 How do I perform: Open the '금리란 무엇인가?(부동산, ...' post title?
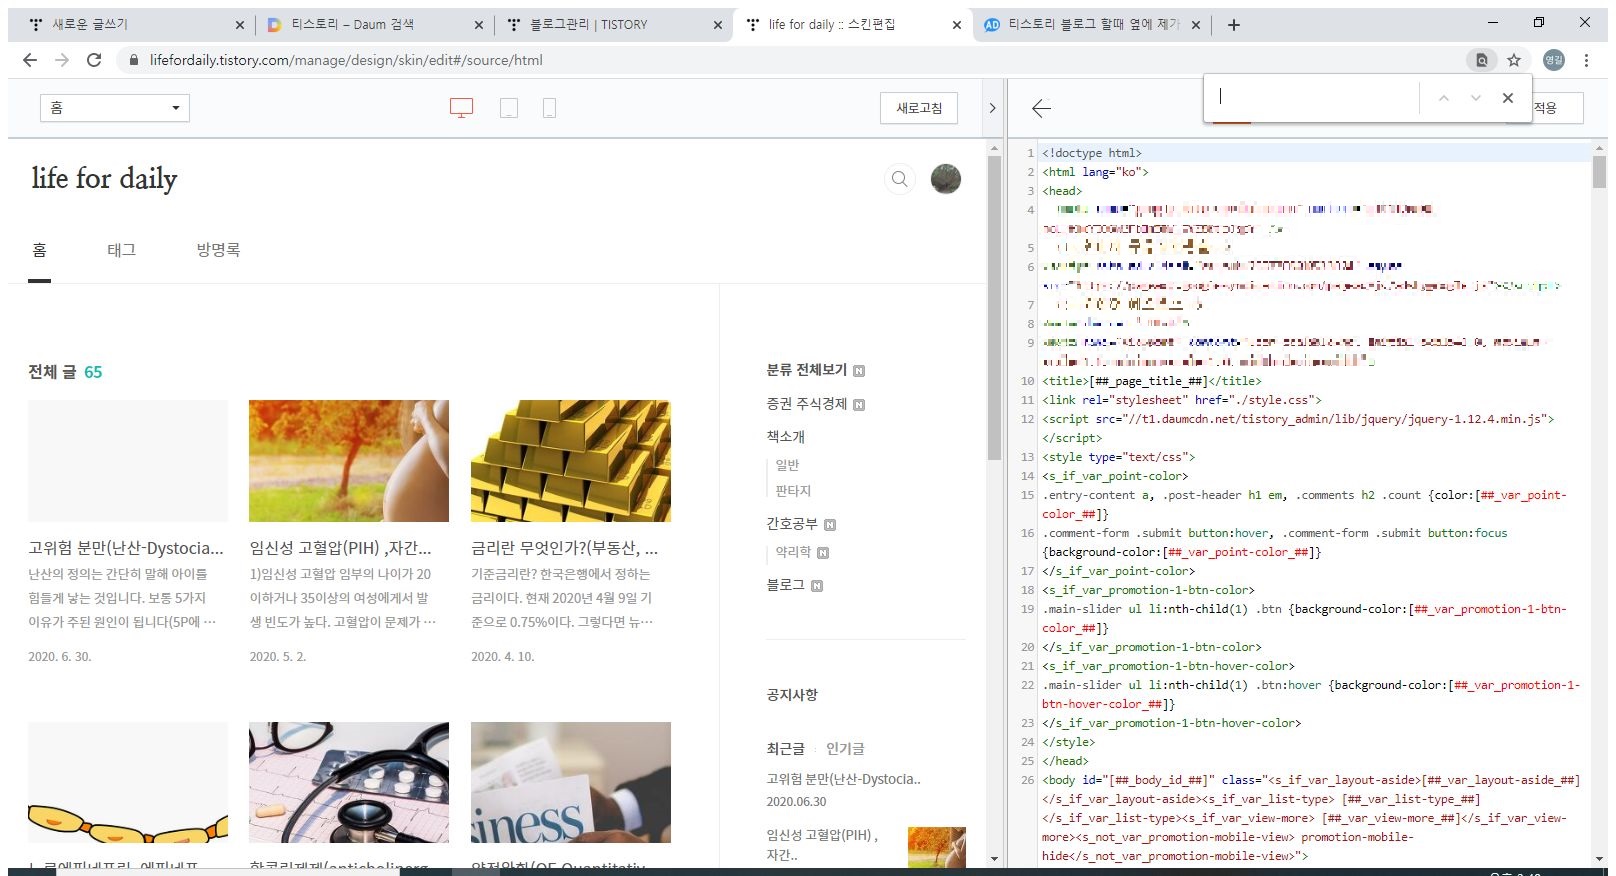[565, 548]
